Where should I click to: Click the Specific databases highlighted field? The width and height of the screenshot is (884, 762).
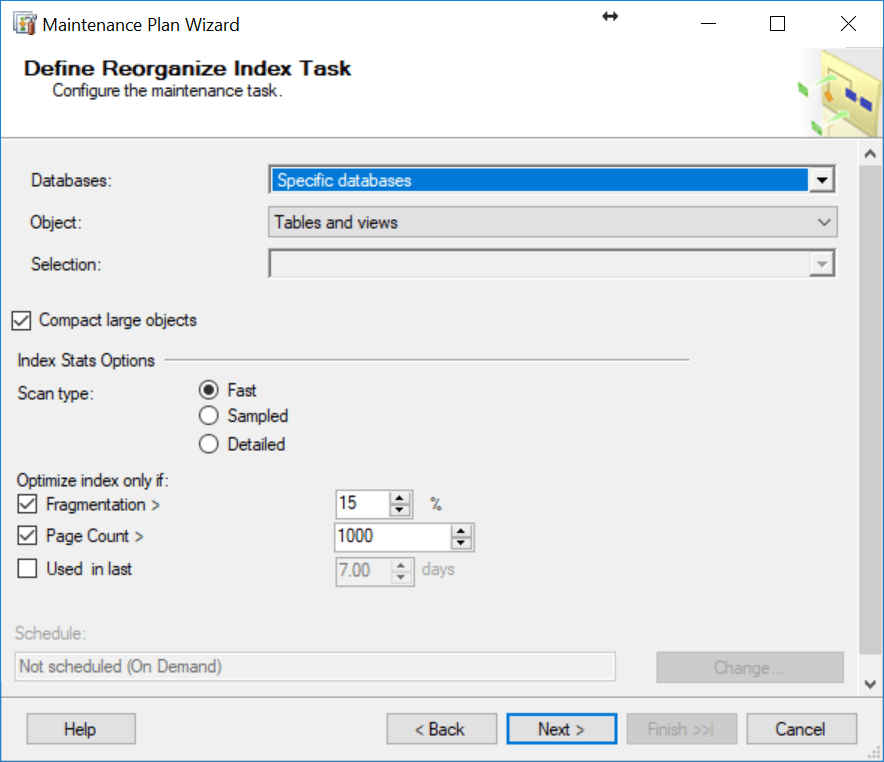pos(540,180)
